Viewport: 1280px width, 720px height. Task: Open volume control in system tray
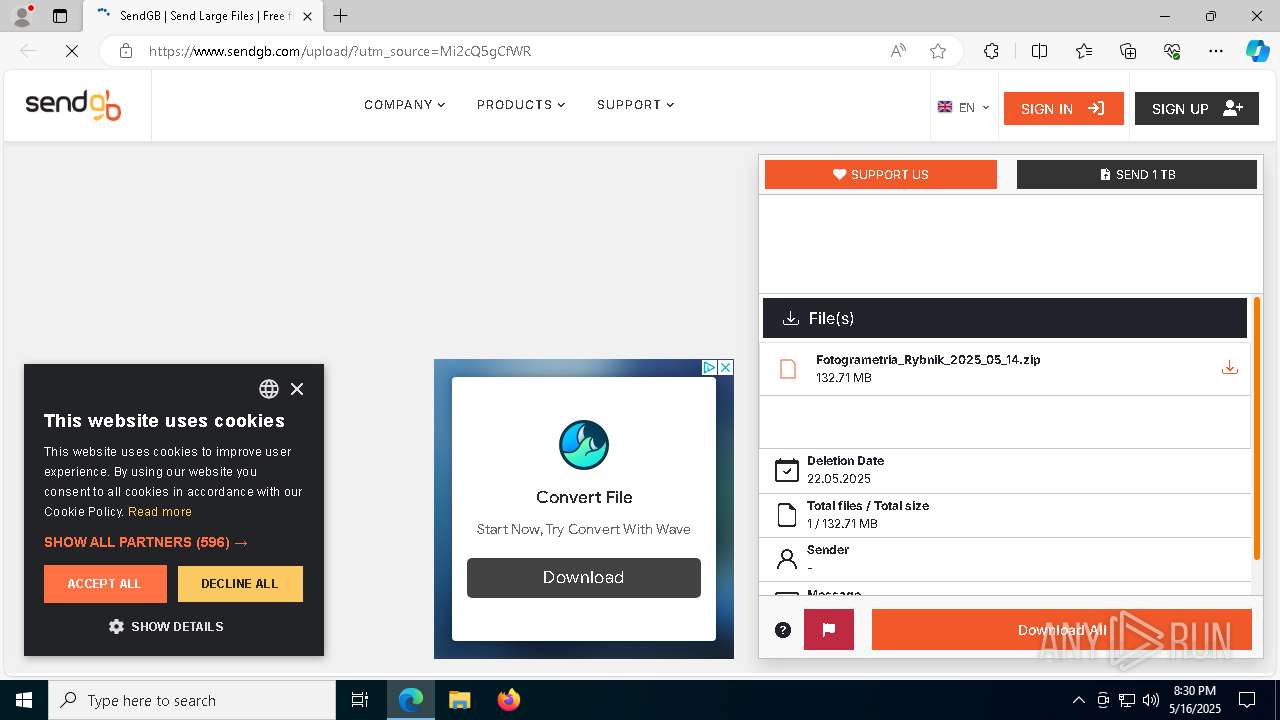[1151, 700]
